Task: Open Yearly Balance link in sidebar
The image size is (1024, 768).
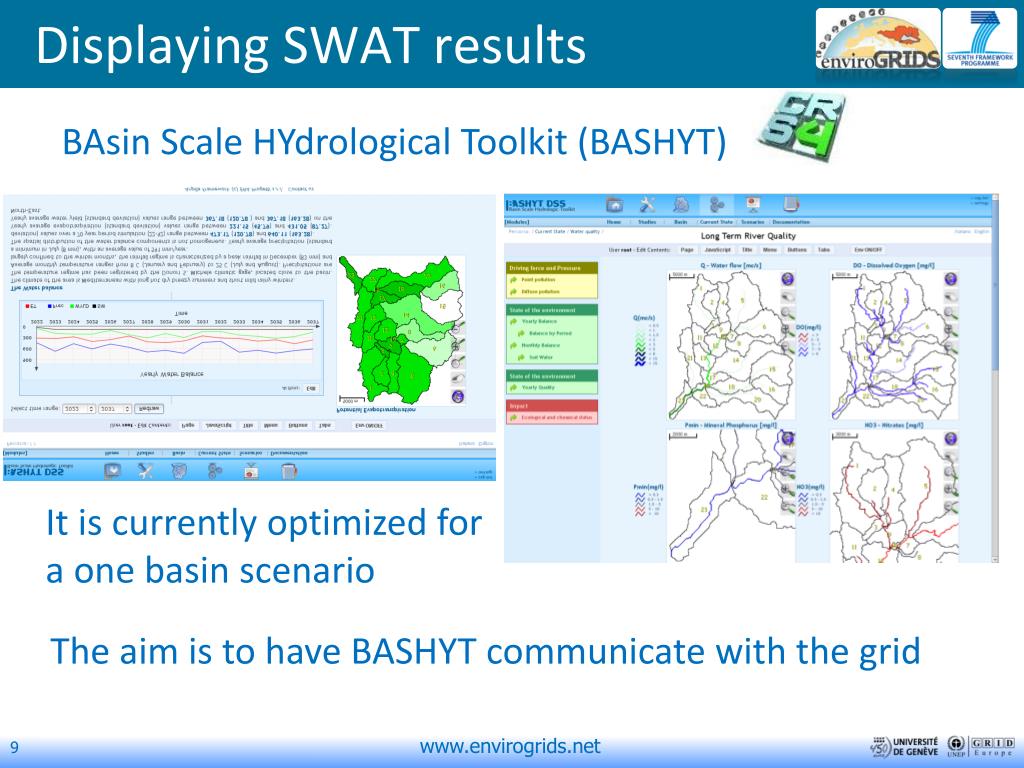Action: [x=539, y=321]
